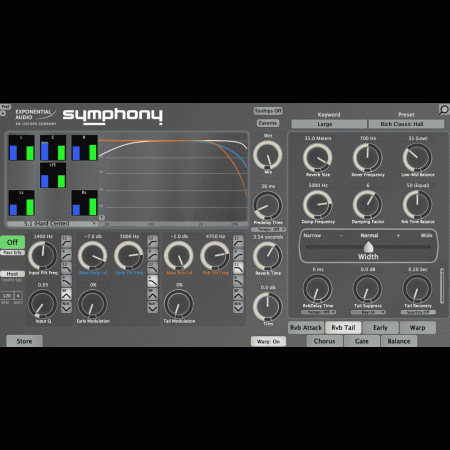
Task: Toggle the Warp: On button
Action: coord(268,341)
